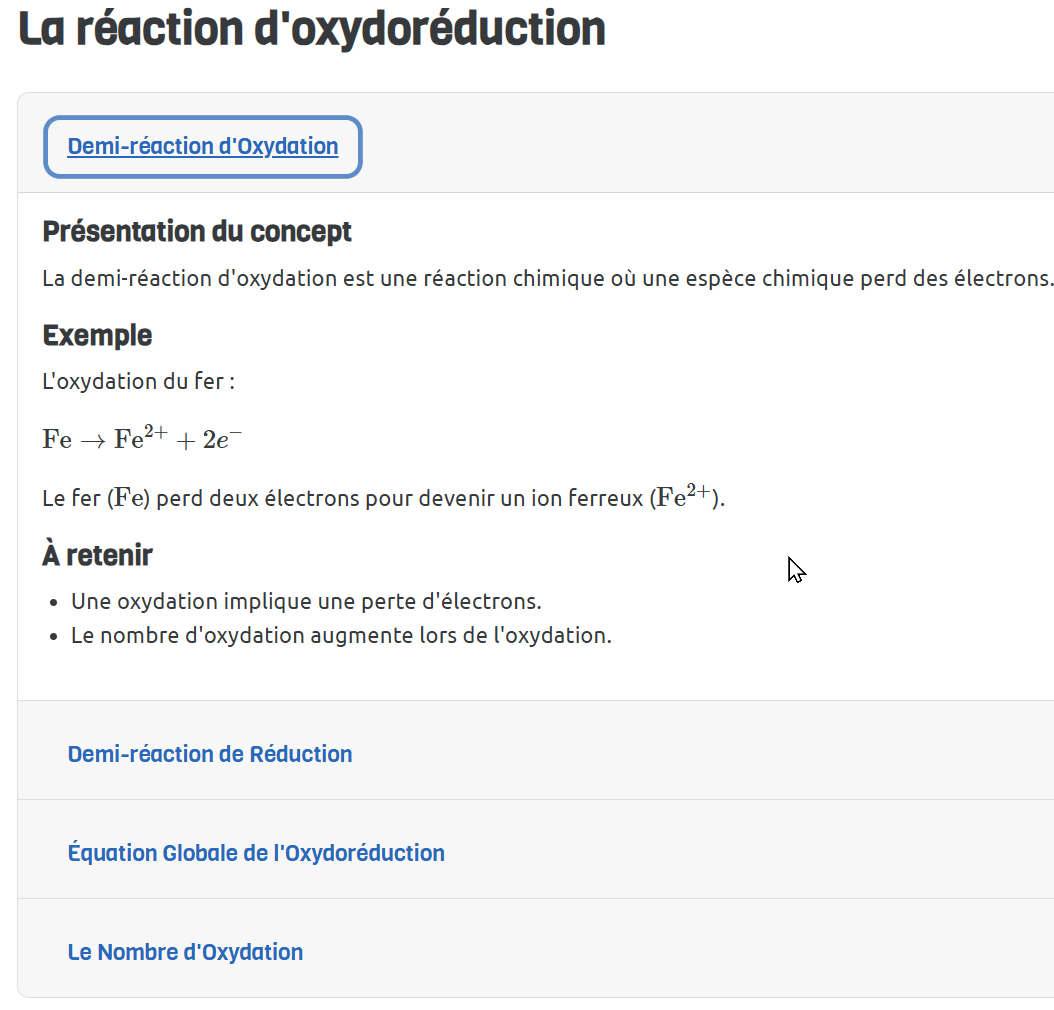Image resolution: width=1054 pixels, height=1010 pixels.
Task: Click the sentence Le fer perd deux électrons
Action: point(300,498)
